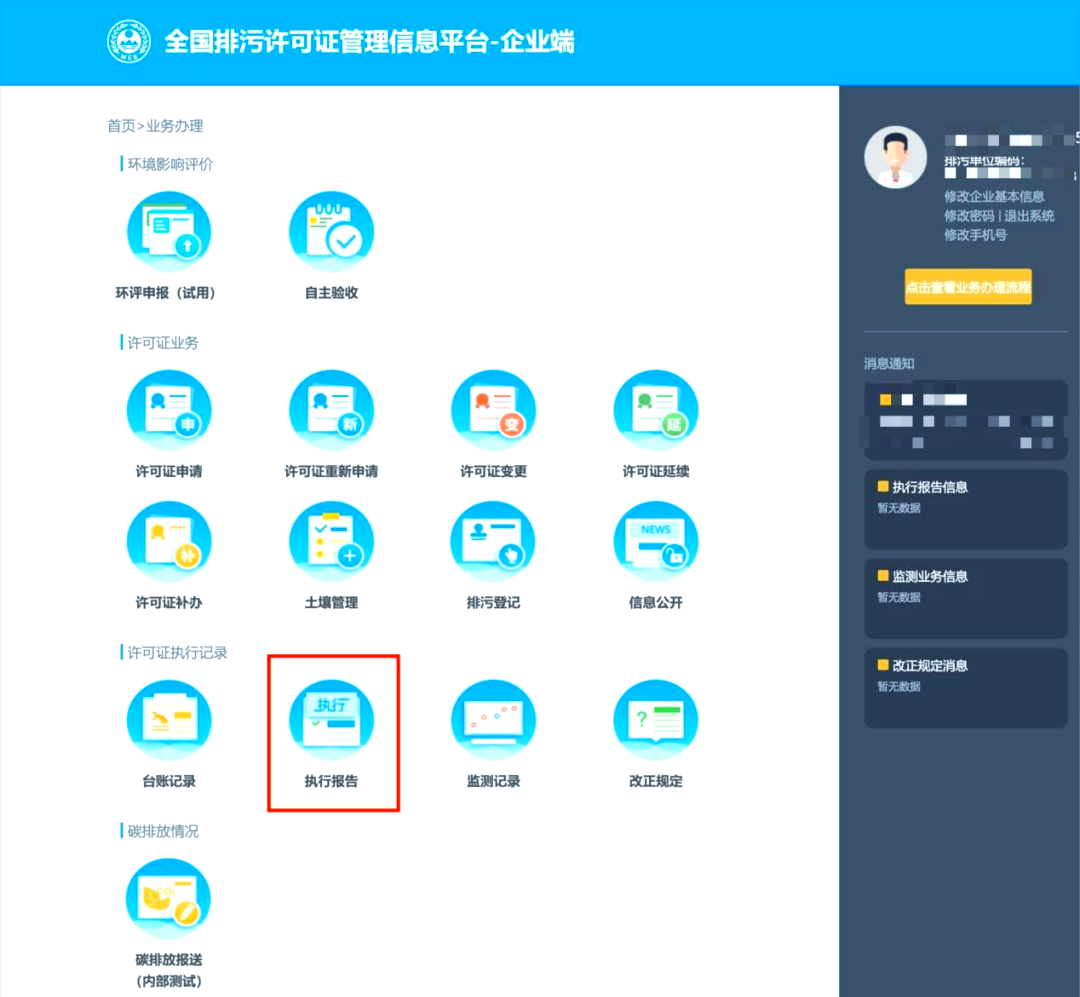
Task: Launch 许可证申请 icon
Action: [x=169, y=411]
